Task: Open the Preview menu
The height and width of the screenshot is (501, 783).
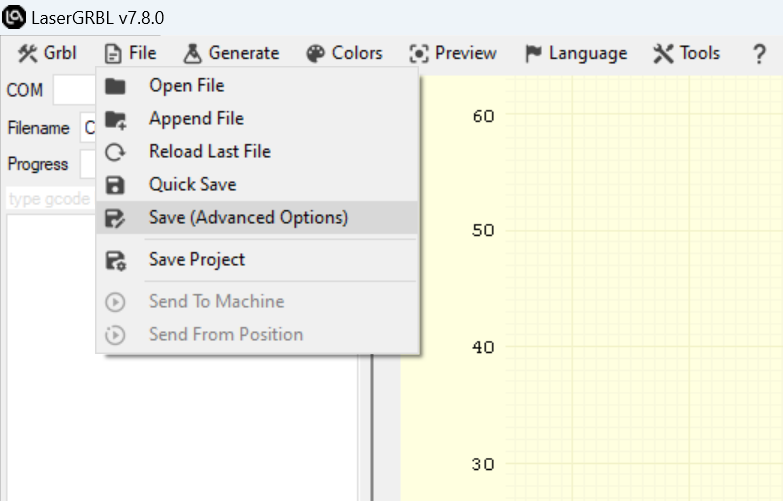Action: [x=453, y=53]
